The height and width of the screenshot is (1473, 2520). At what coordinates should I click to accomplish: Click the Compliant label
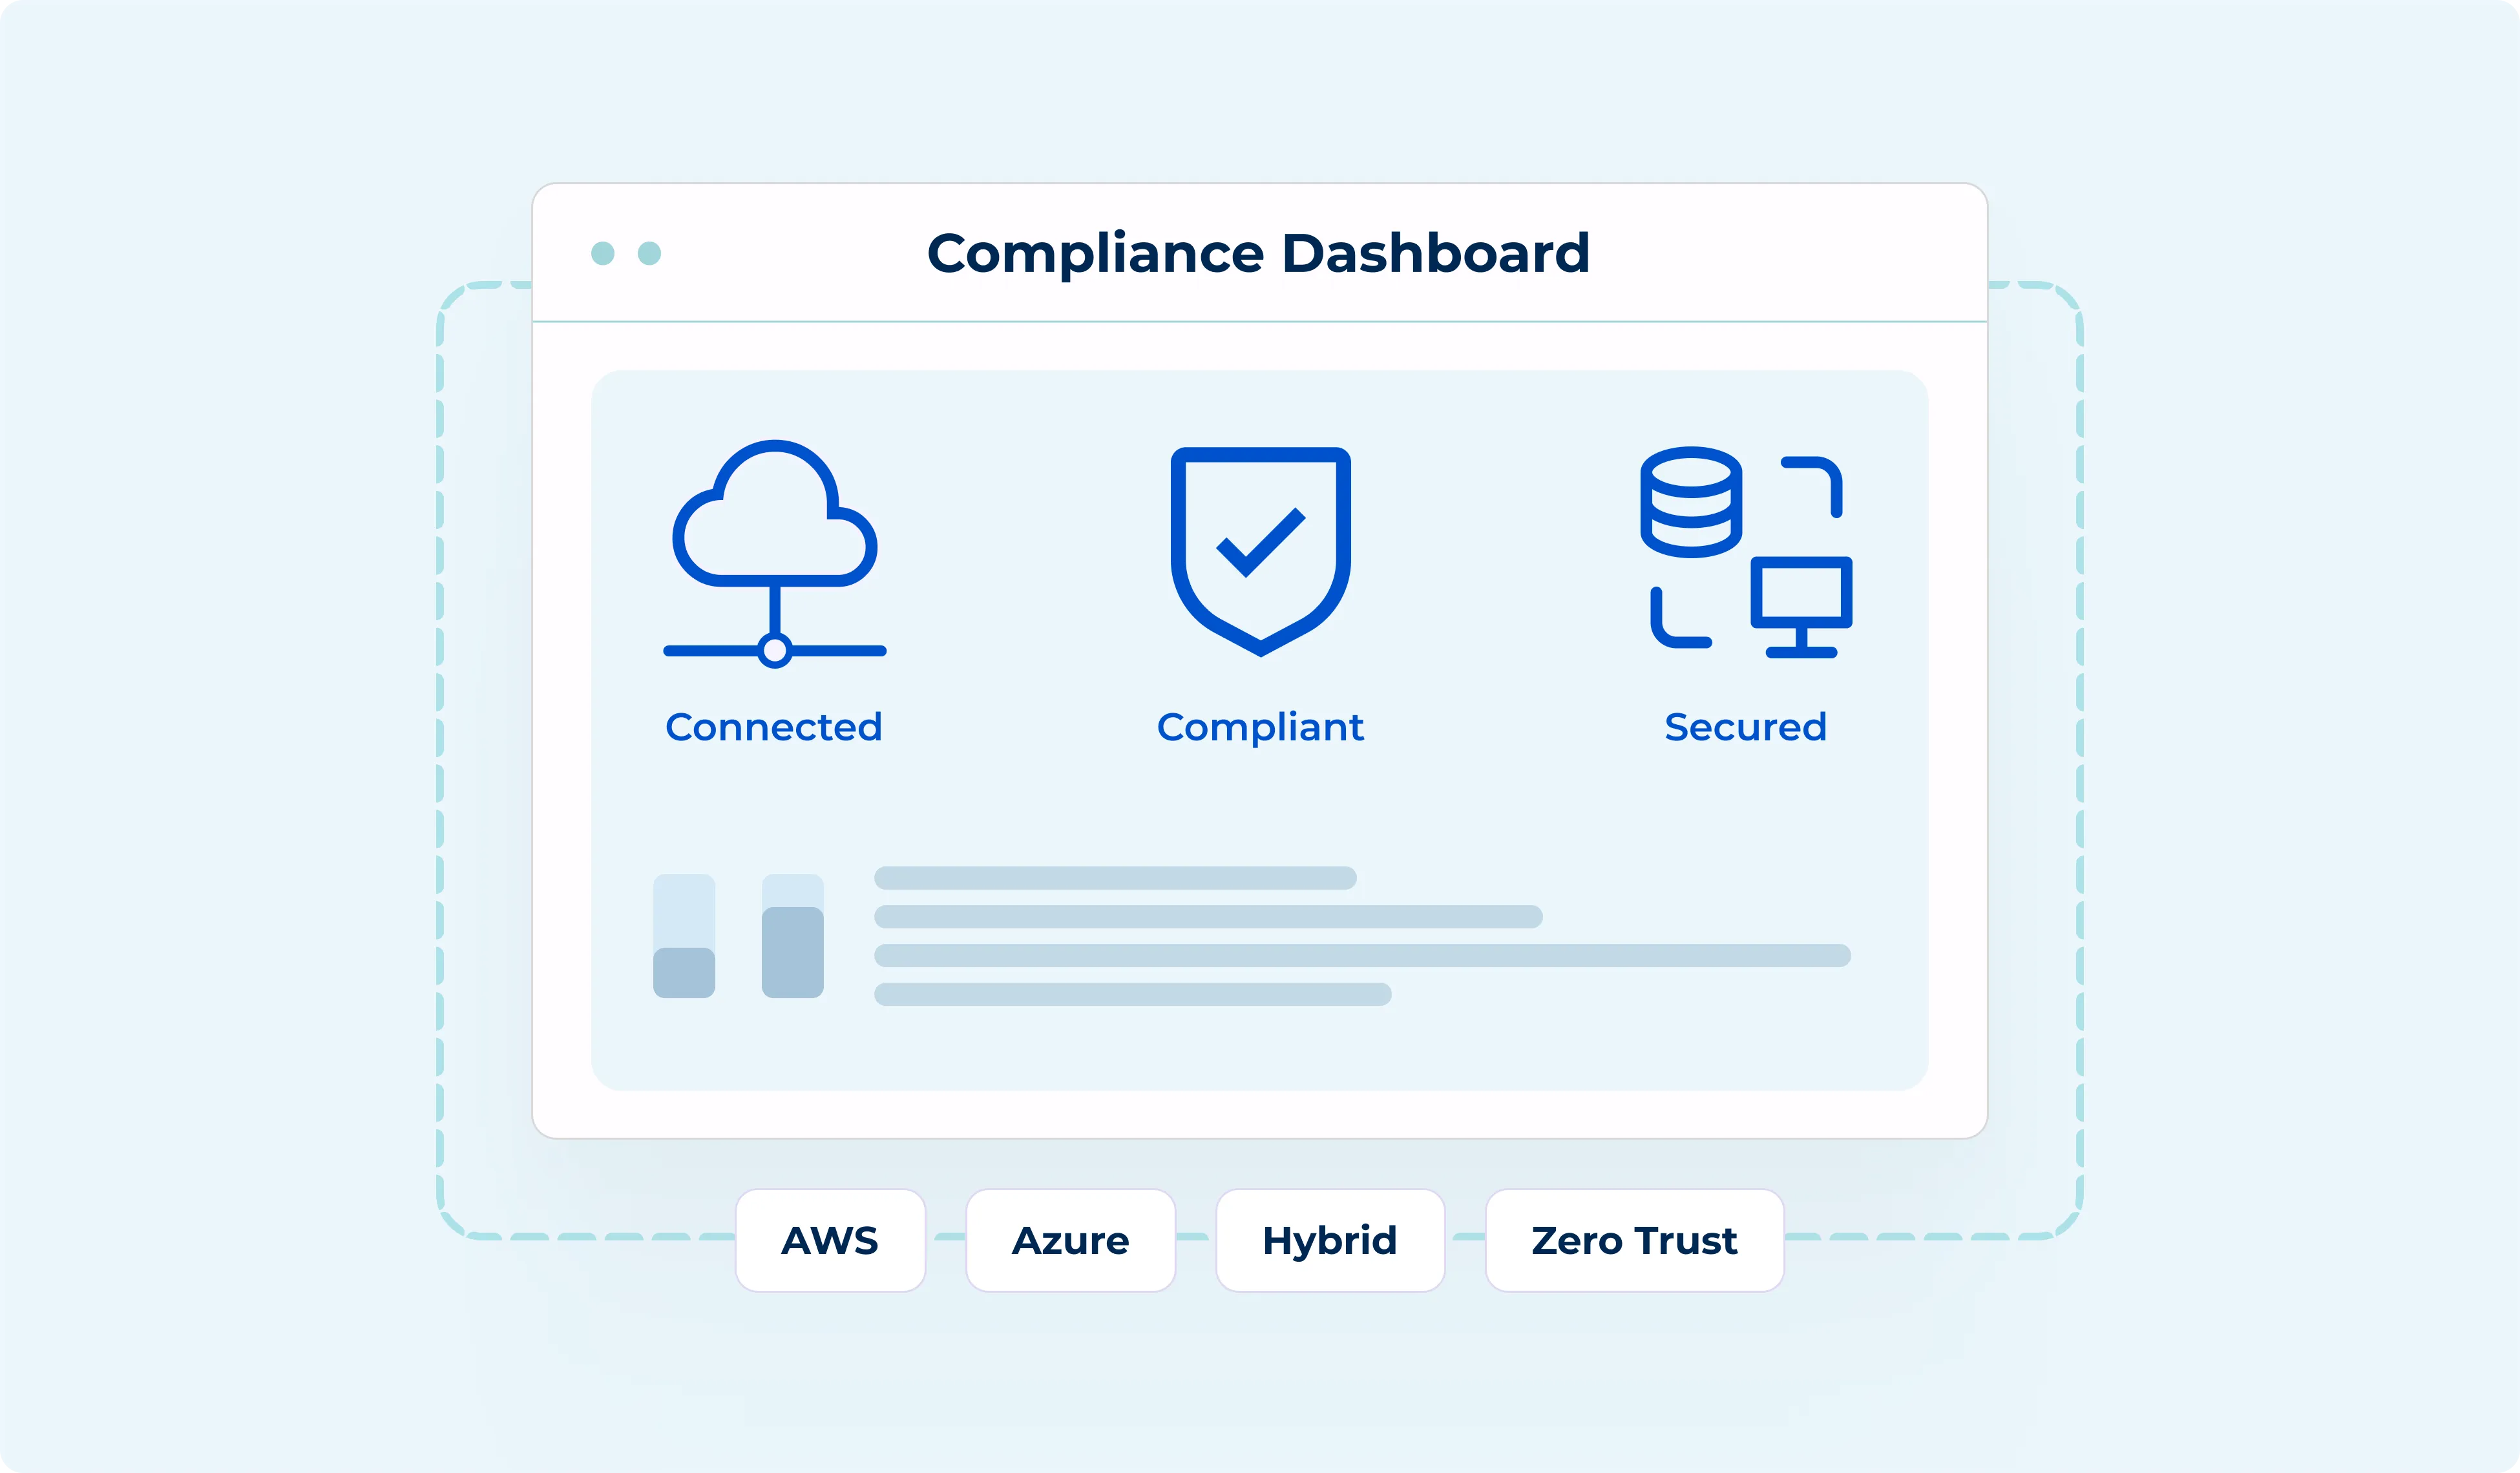coord(1260,727)
